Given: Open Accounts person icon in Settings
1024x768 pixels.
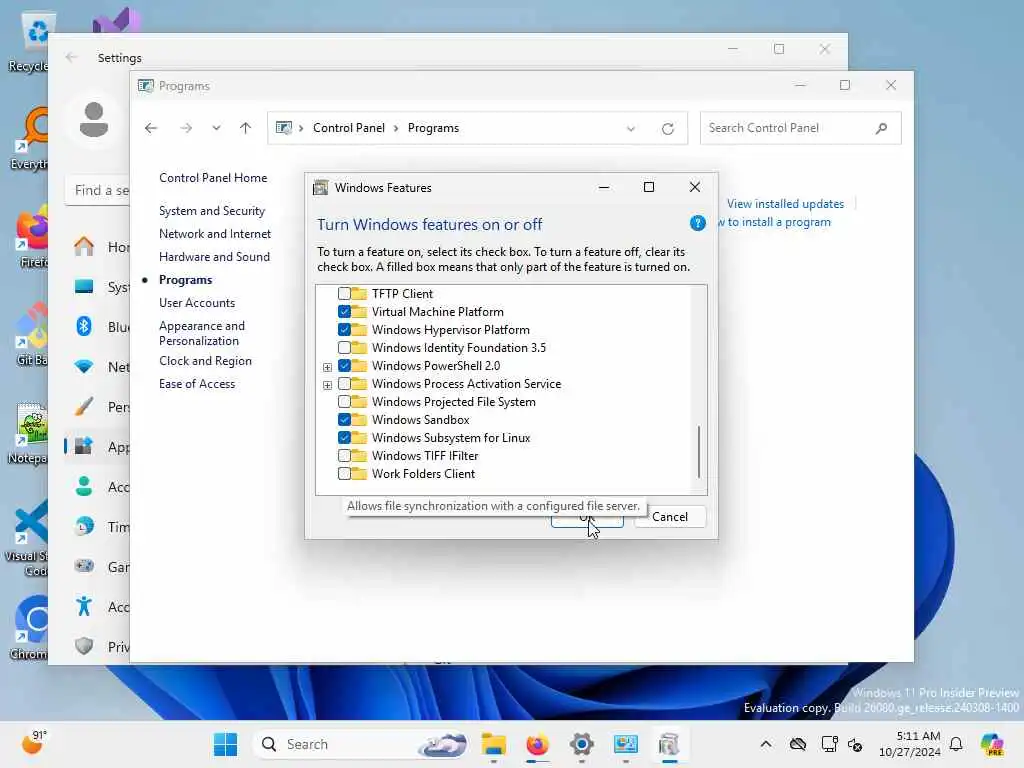Looking at the screenshot, I should coord(84,487).
